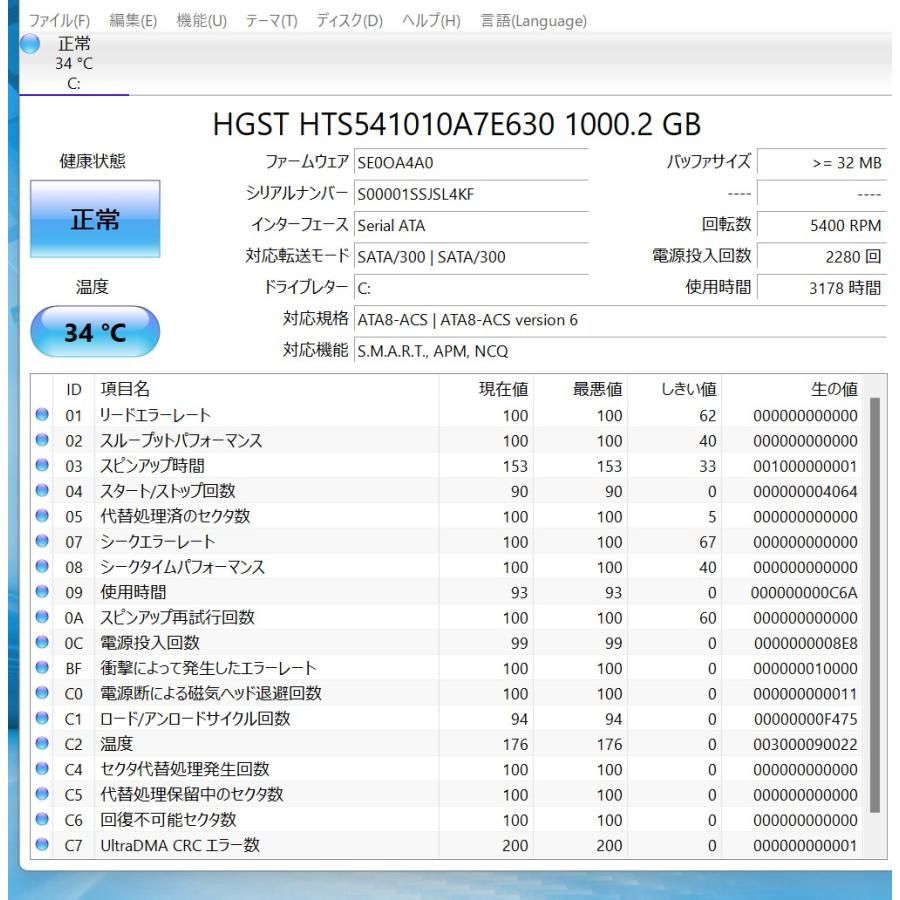Open the ファイル(F) menu
This screenshot has width=900, height=900.
pyautogui.click(x=59, y=21)
